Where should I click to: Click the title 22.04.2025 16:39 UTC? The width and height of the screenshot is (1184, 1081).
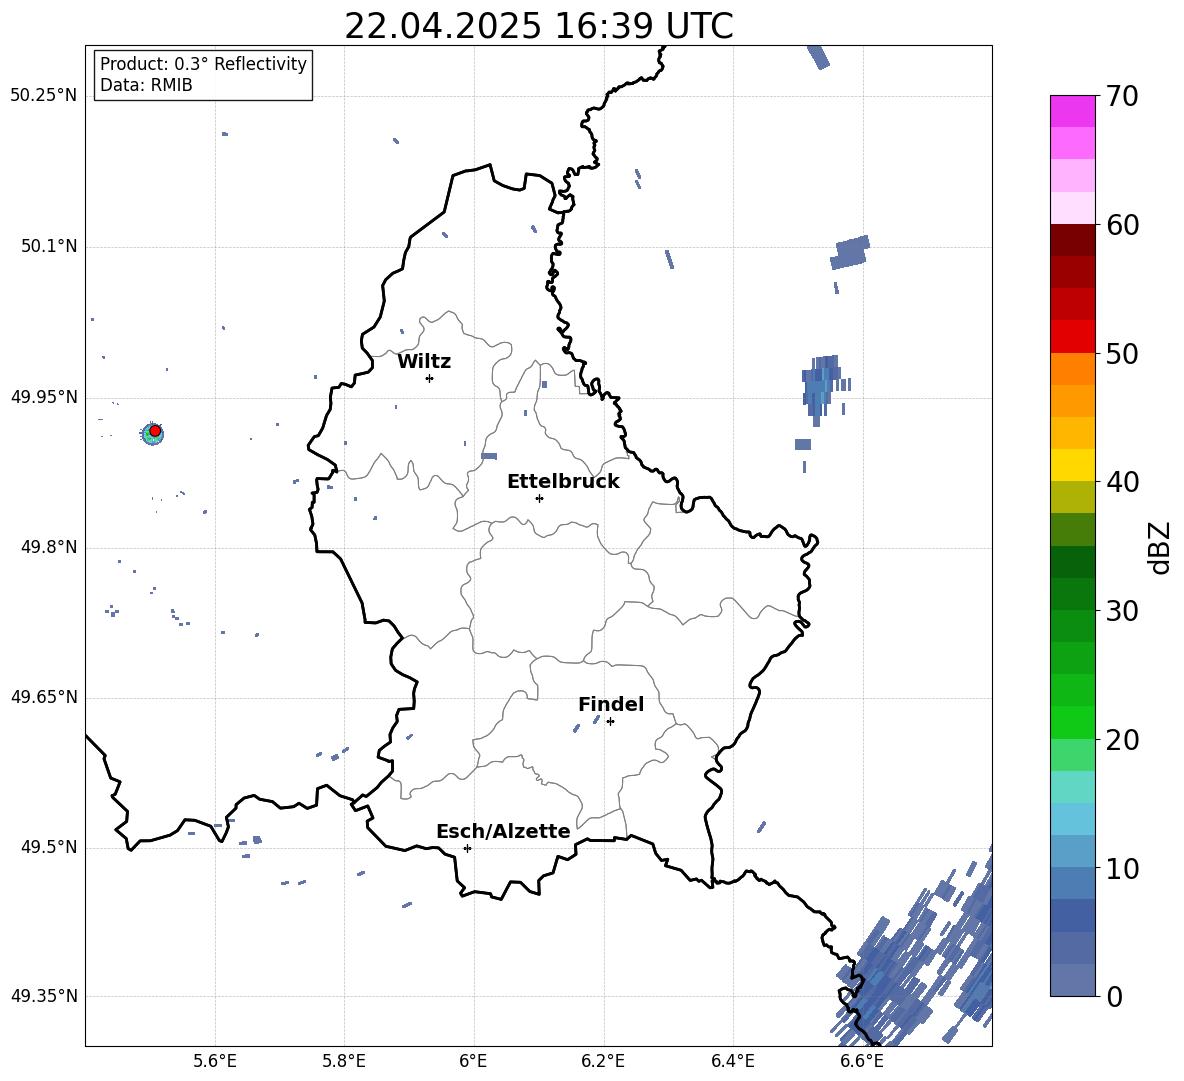click(539, 26)
